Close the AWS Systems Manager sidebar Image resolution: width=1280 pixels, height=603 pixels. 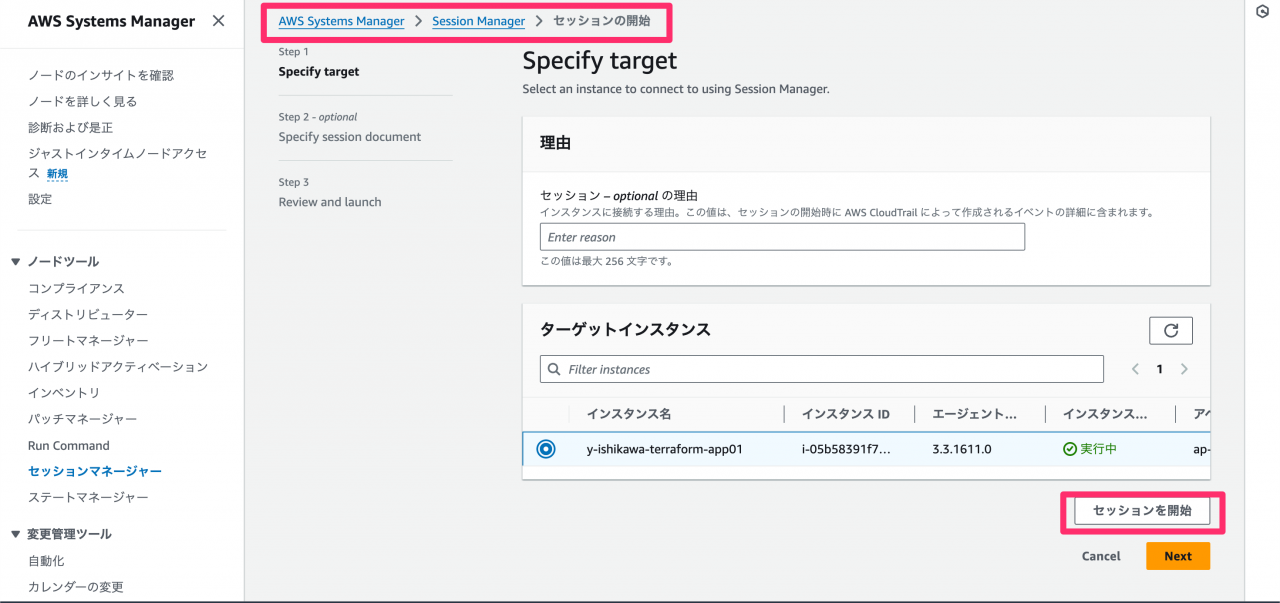pyautogui.click(x=218, y=21)
